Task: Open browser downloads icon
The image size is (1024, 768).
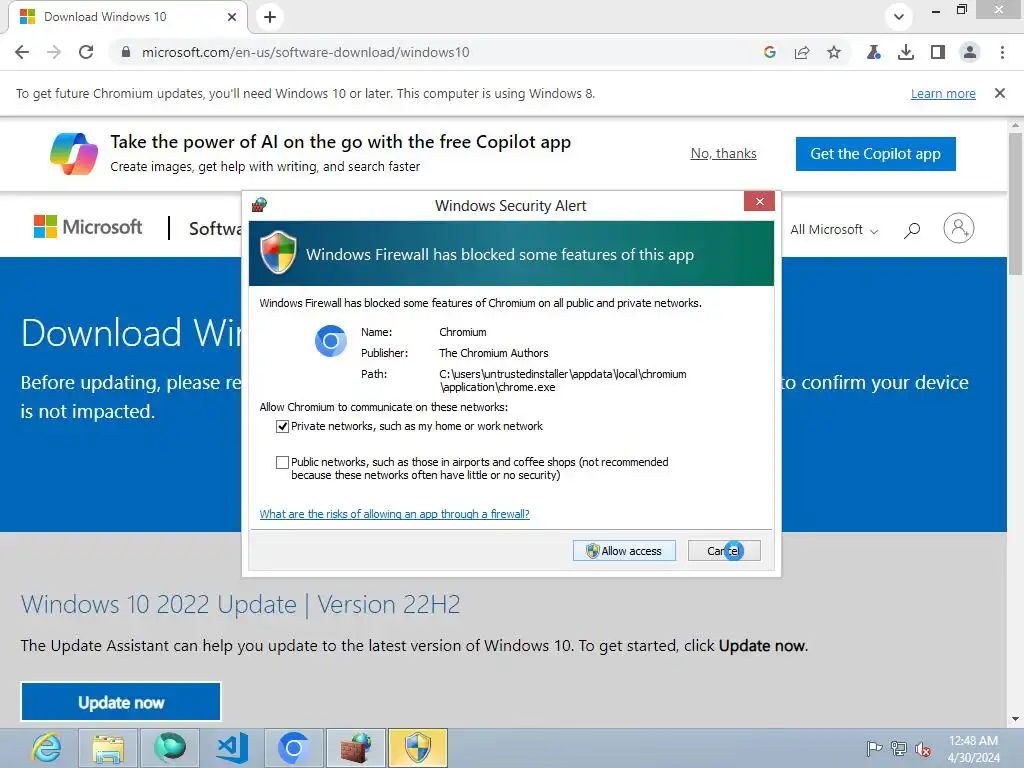Action: 906,52
